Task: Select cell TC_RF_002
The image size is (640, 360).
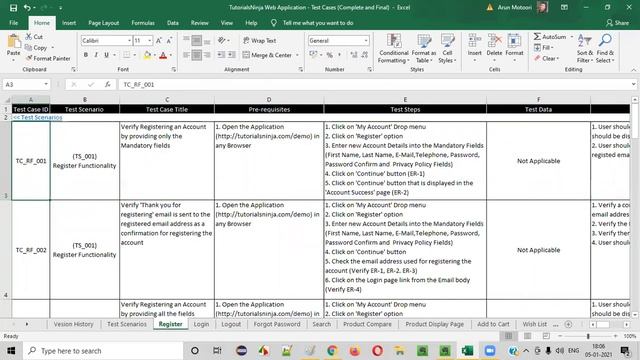Action: 31,250
